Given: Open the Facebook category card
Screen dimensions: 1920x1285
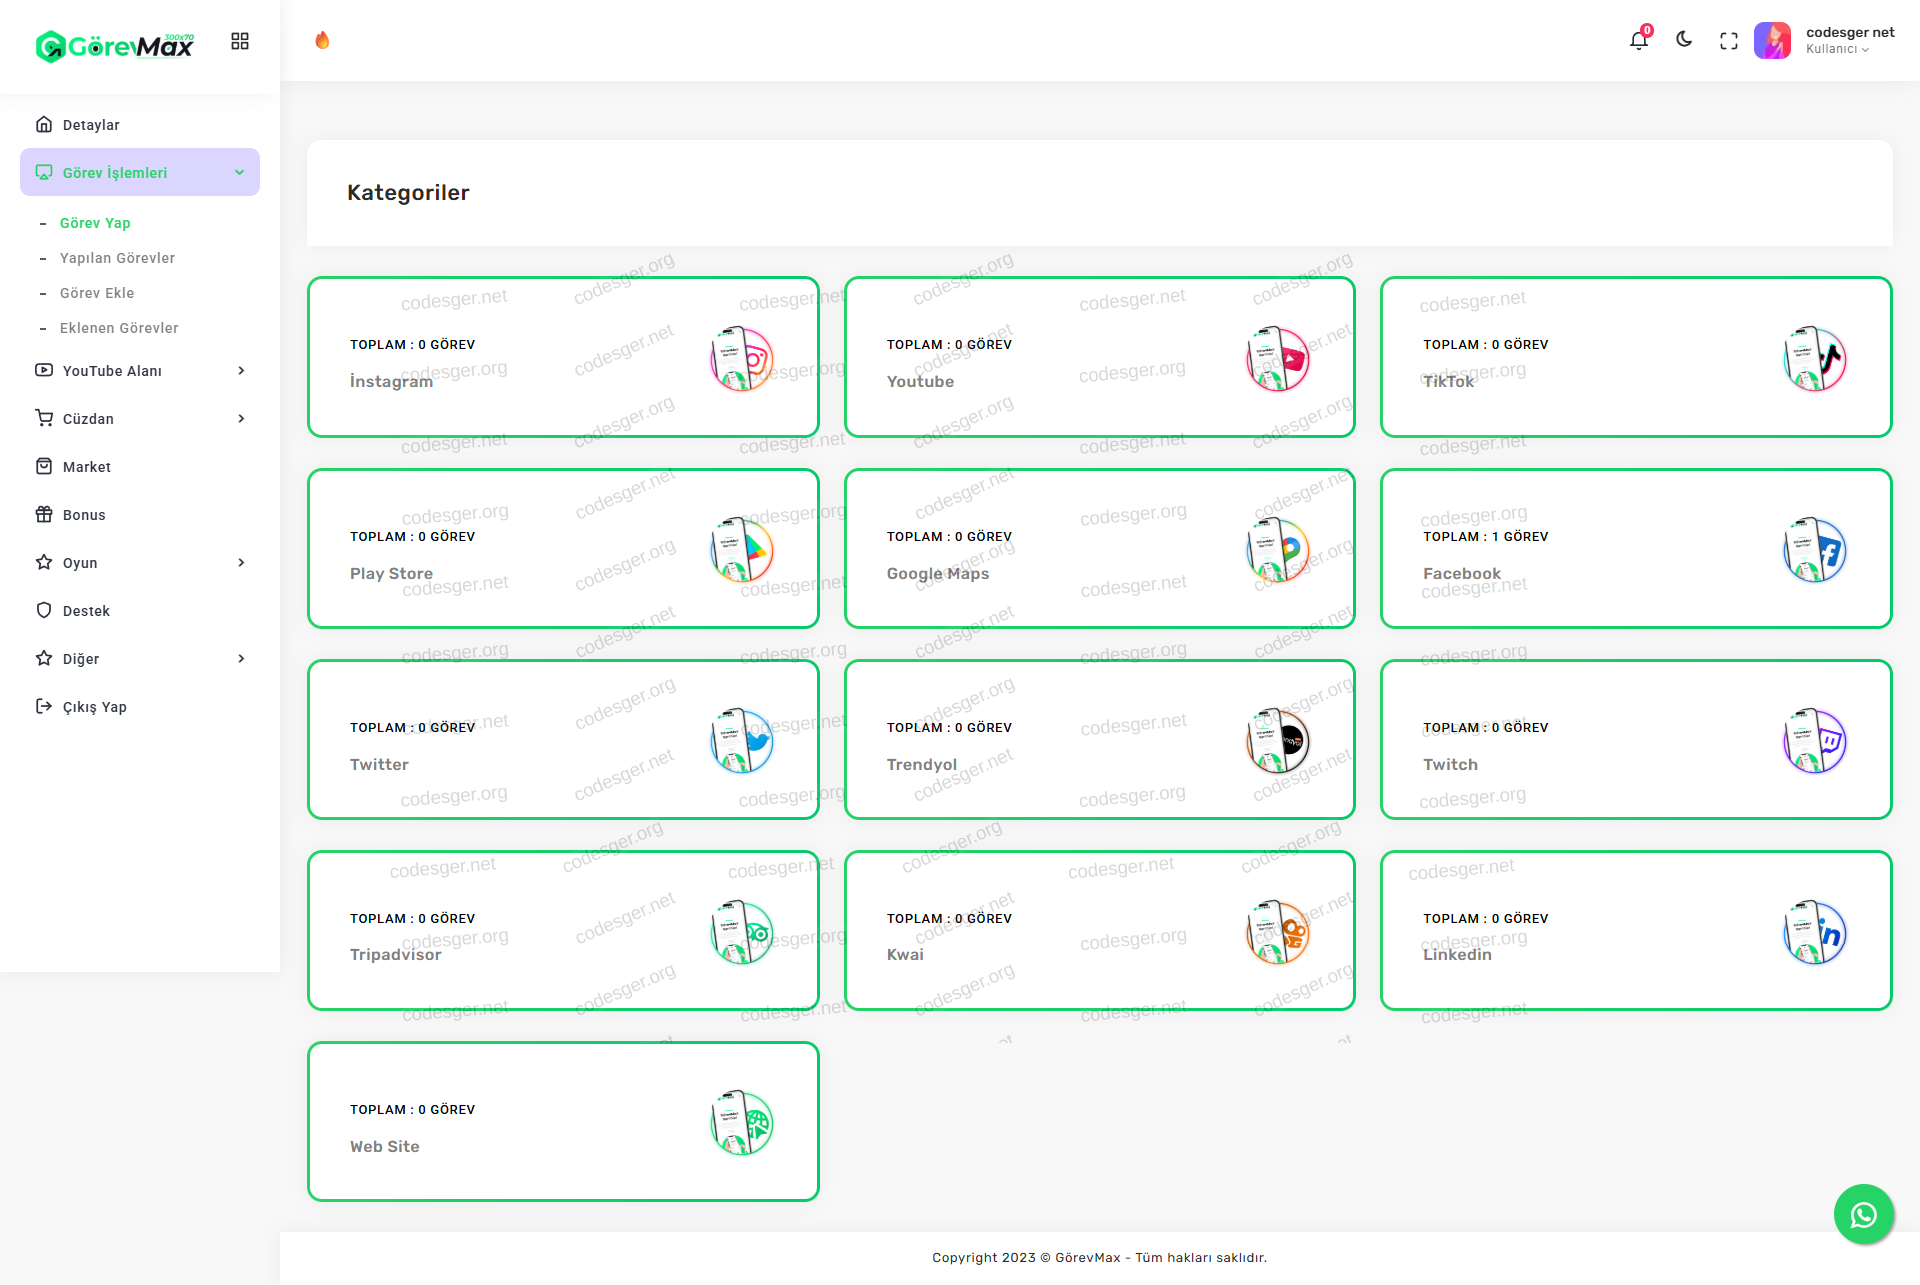Looking at the screenshot, I should (1636, 549).
